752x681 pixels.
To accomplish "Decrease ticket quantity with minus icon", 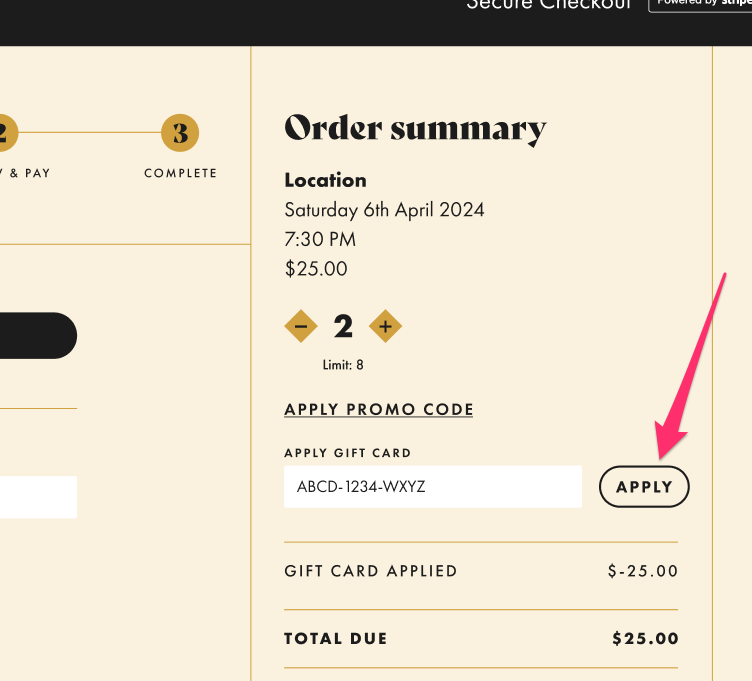I will tap(301, 326).
